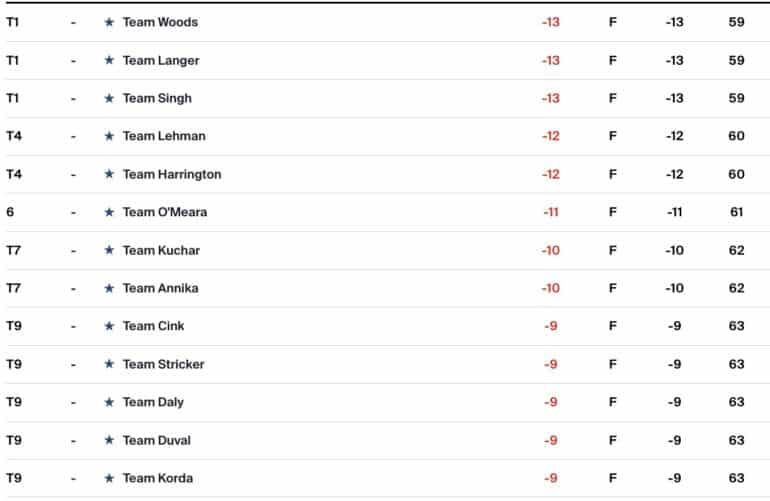
Task: Star the Team Daly row
Action: pos(109,402)
